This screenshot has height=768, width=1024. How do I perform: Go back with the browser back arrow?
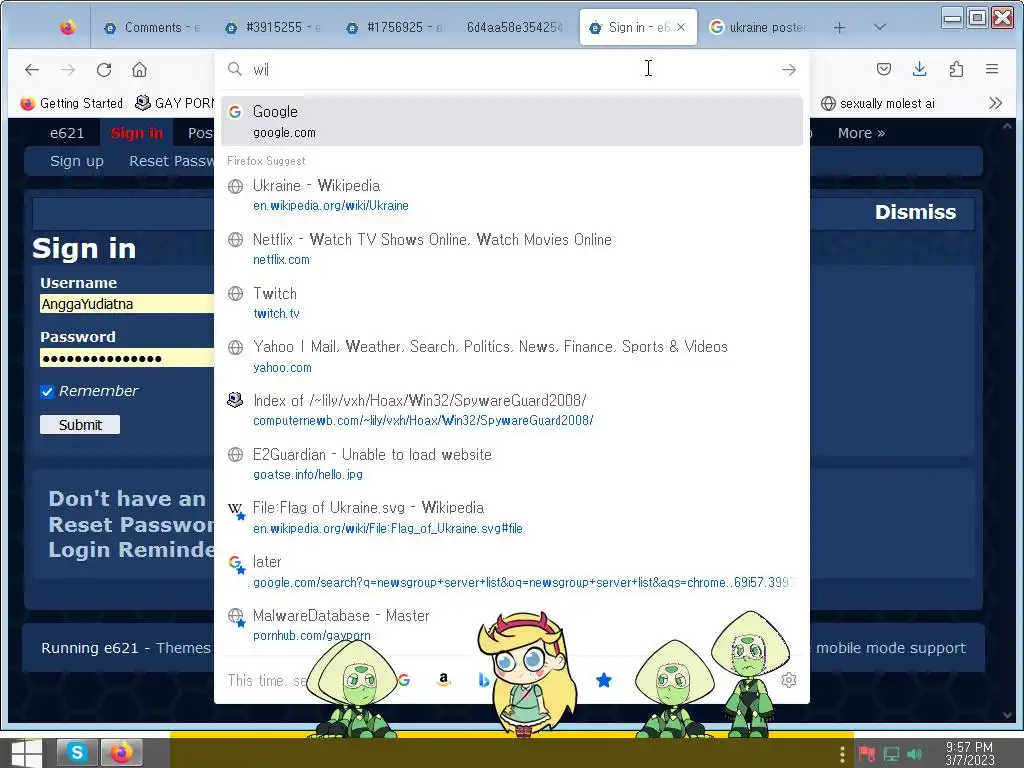[31, 69]
